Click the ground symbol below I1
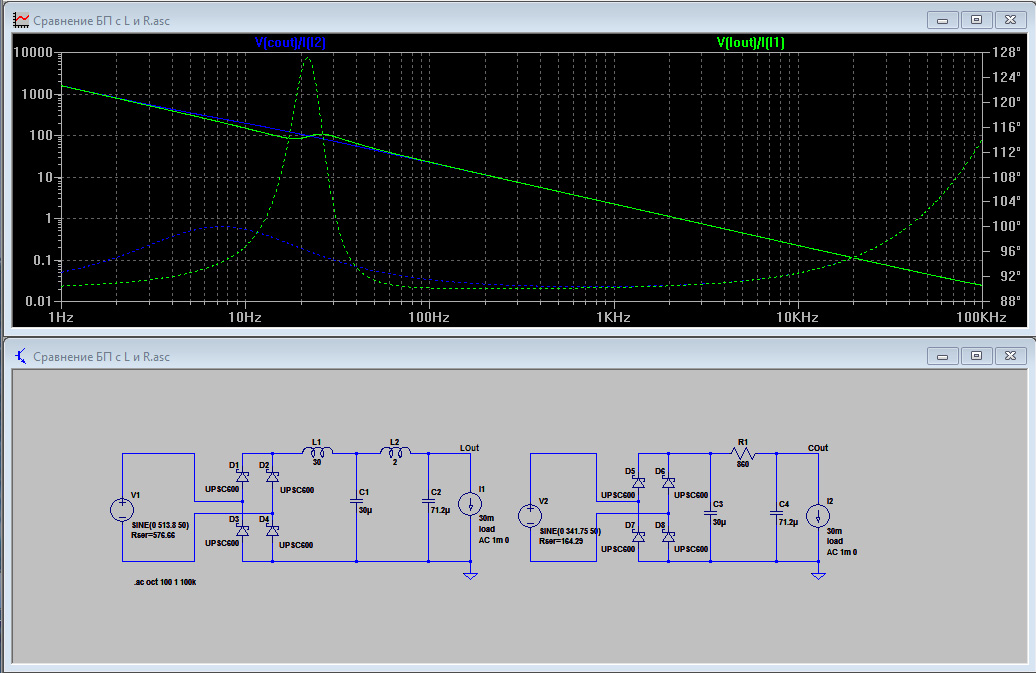 pos(472,574)
